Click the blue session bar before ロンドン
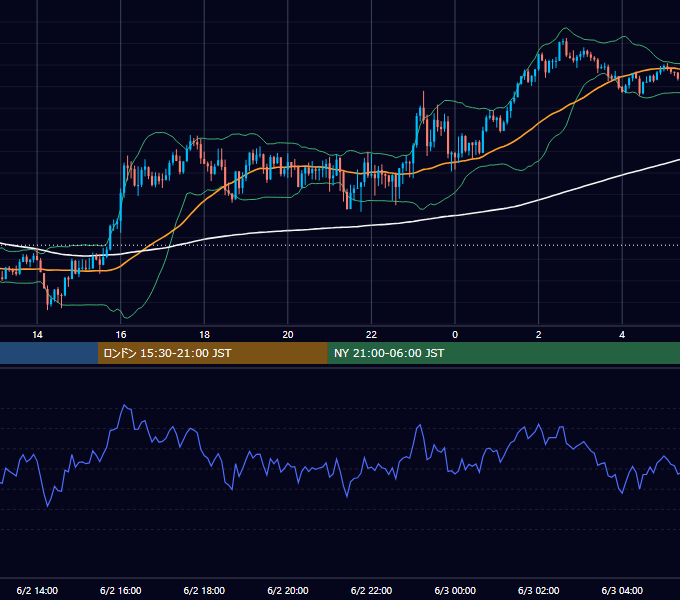 coord(49,353)
